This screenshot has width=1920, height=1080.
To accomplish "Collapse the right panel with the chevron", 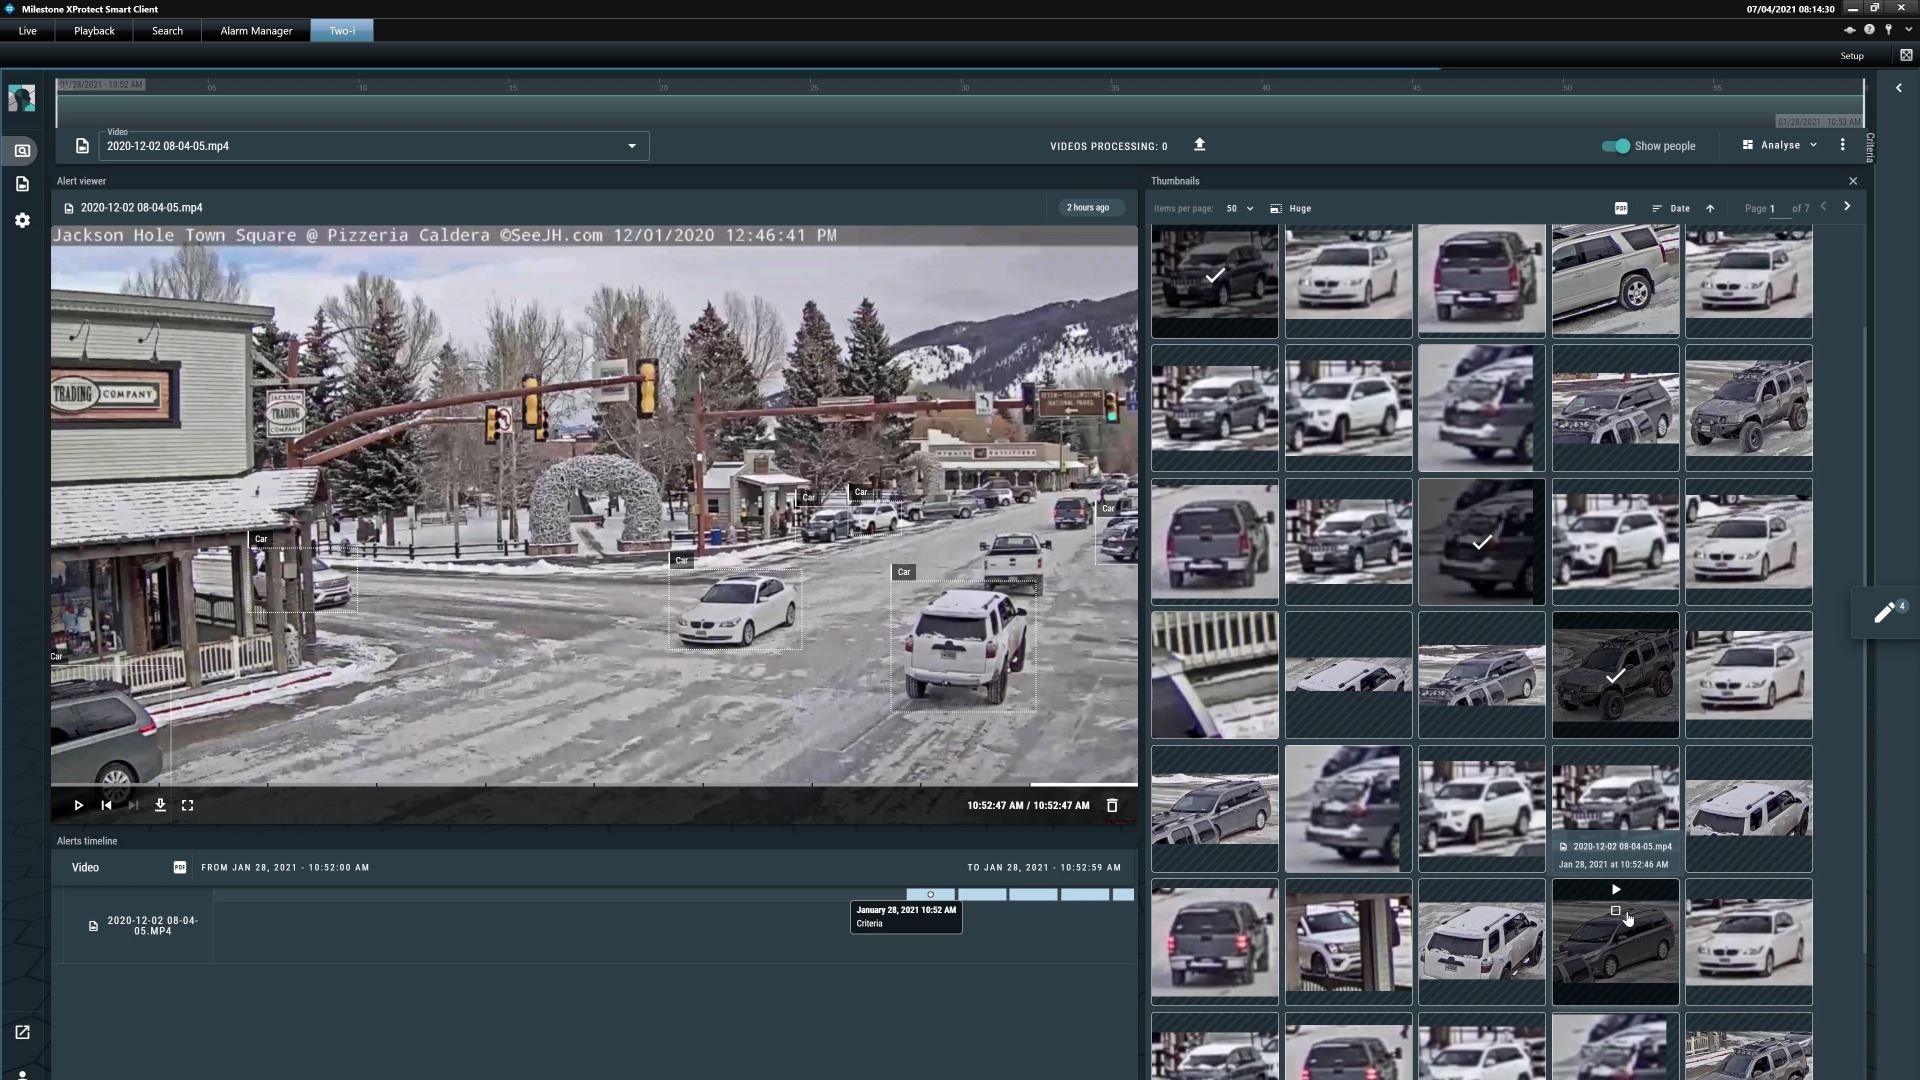I will [x=1899, y=88].
